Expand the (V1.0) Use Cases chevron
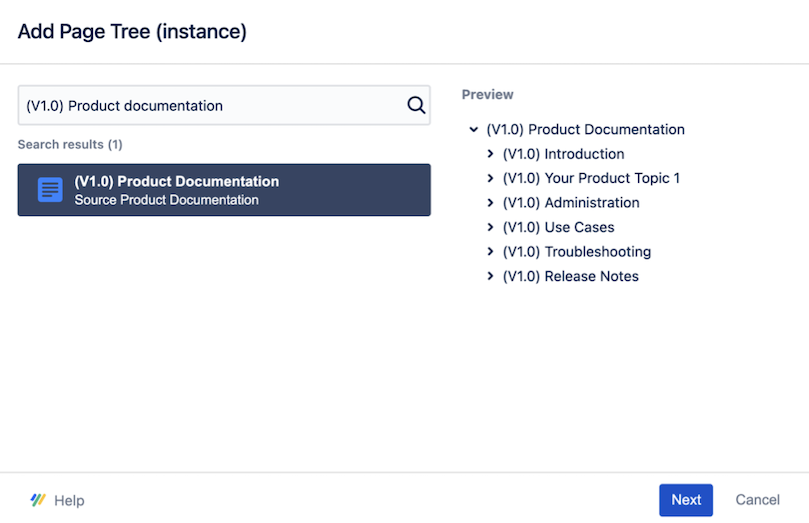809x523 pixels. tap(490, 227)
